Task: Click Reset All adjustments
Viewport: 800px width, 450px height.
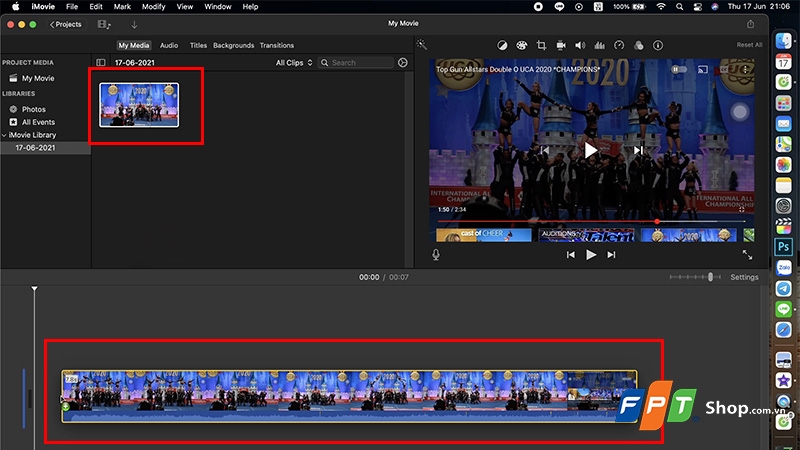Action: click(x=749, y=45)
